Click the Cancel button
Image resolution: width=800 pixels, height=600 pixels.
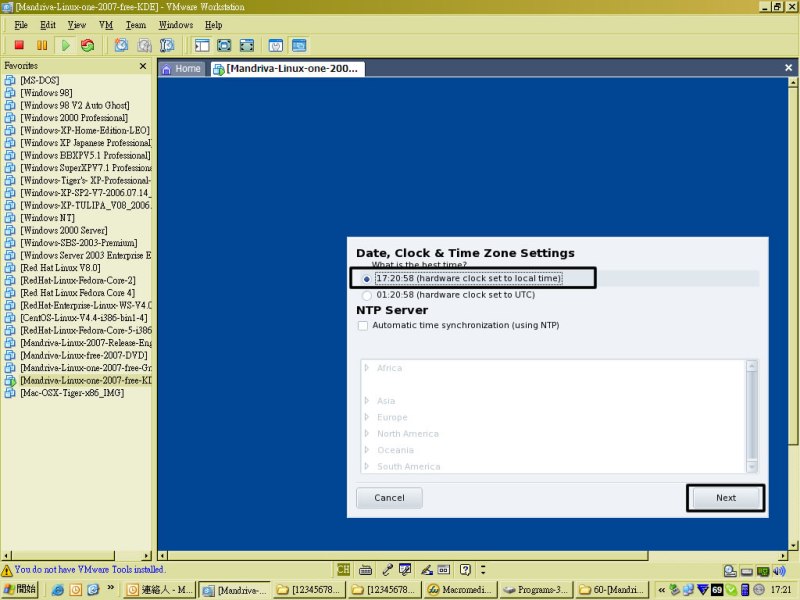point(389,498)
